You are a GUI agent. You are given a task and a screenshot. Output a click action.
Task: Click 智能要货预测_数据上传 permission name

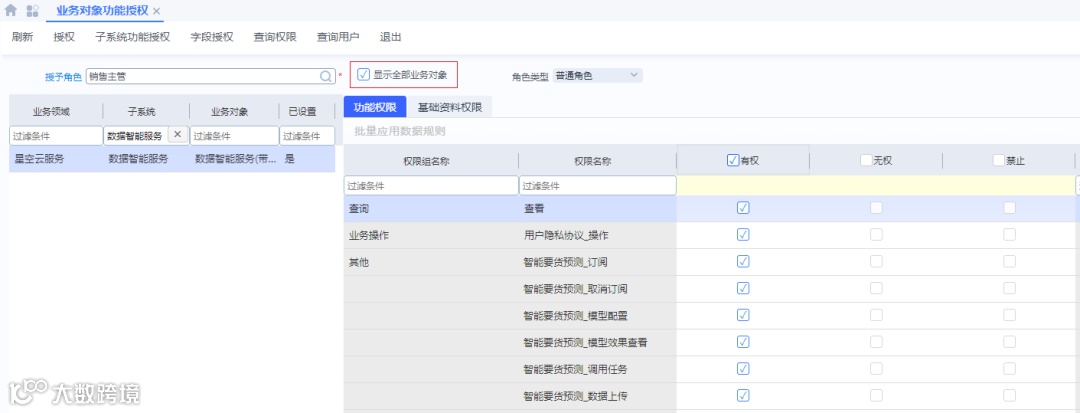pyautogui.click(x=575, y=396)
